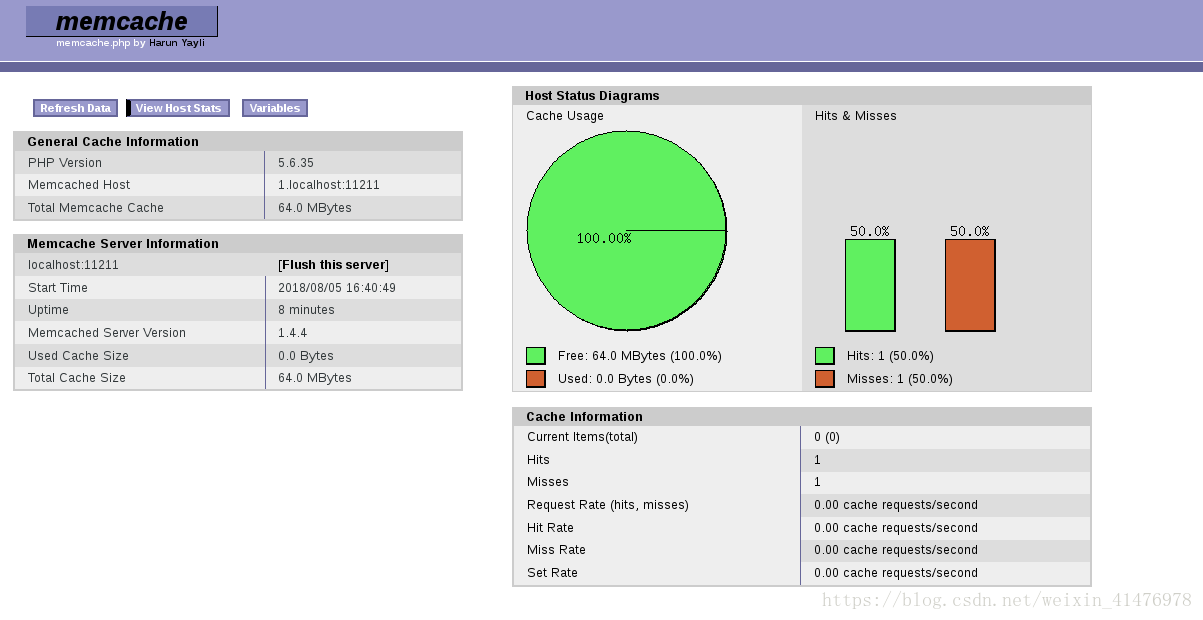Click Hit Rate row label
Viewport: 1203px width, 620px height.
point(550,528)
